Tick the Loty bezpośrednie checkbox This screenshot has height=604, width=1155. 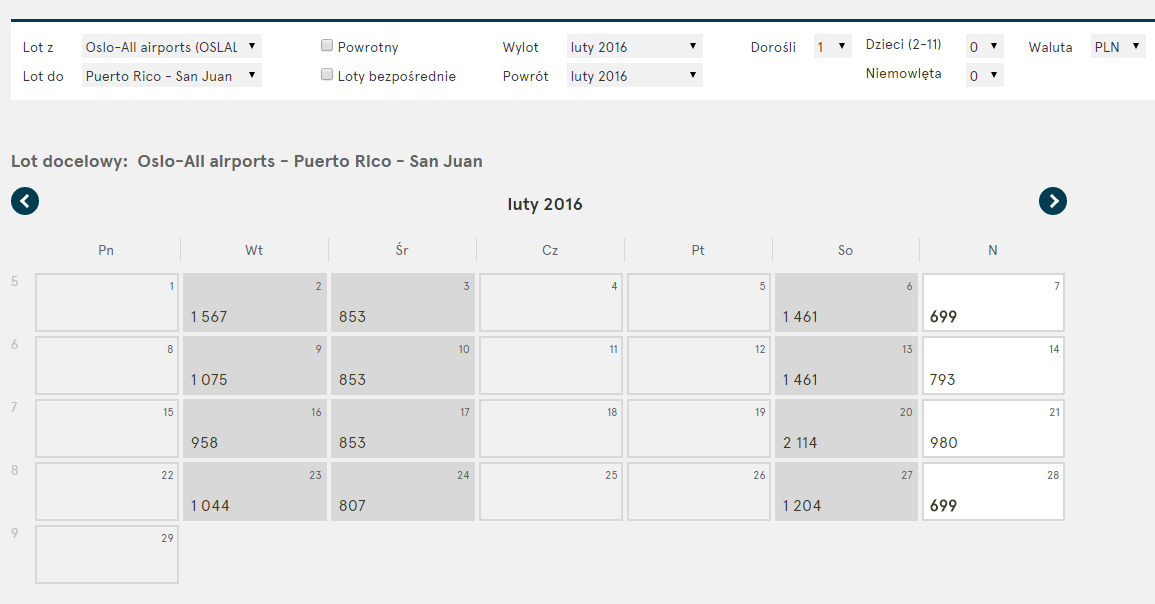tap(327, 74)
